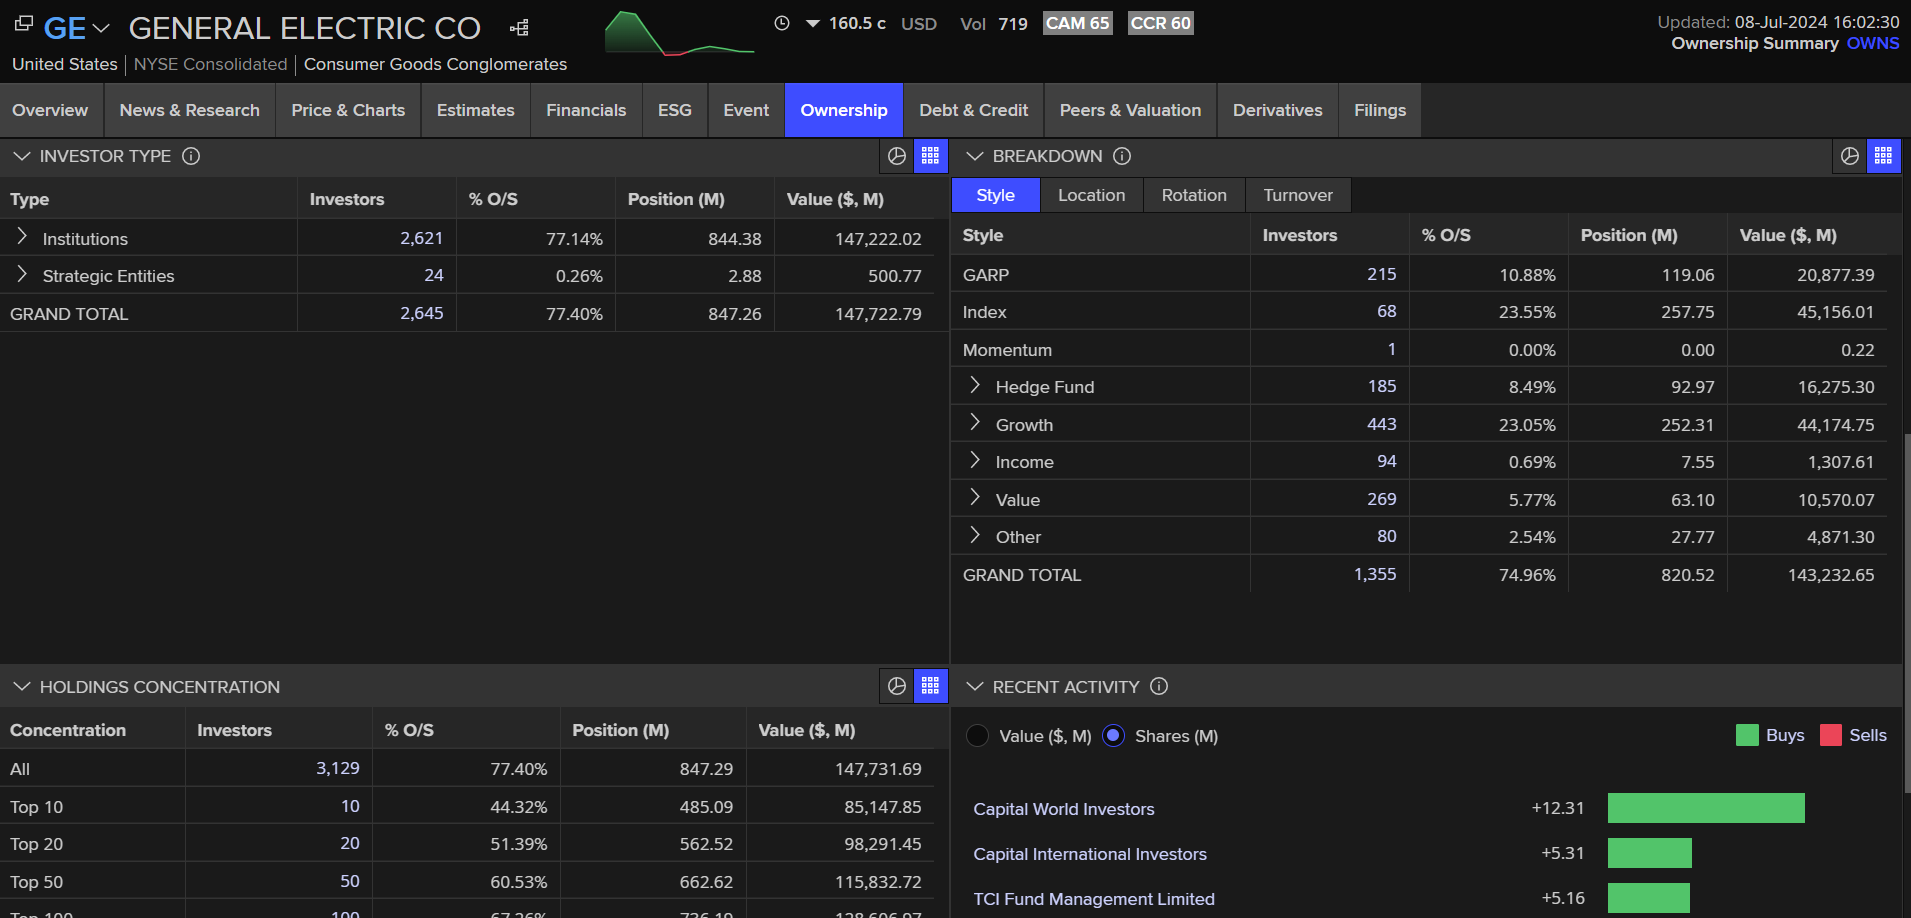
Task: Select the Financials tab
Action: 586,110
